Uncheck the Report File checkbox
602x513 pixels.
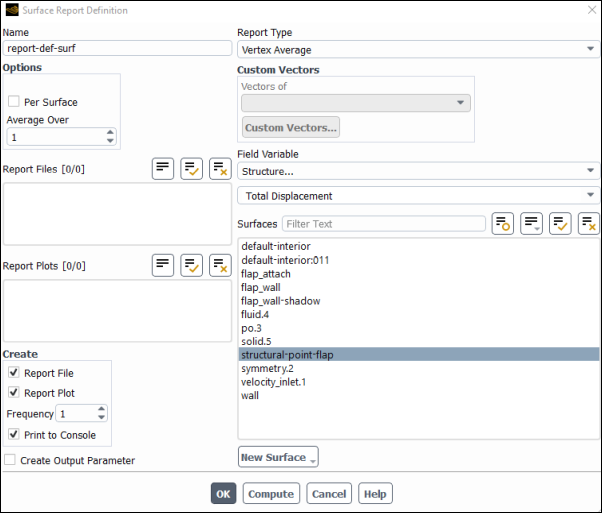pyautogui.click(x=14, y=372)
